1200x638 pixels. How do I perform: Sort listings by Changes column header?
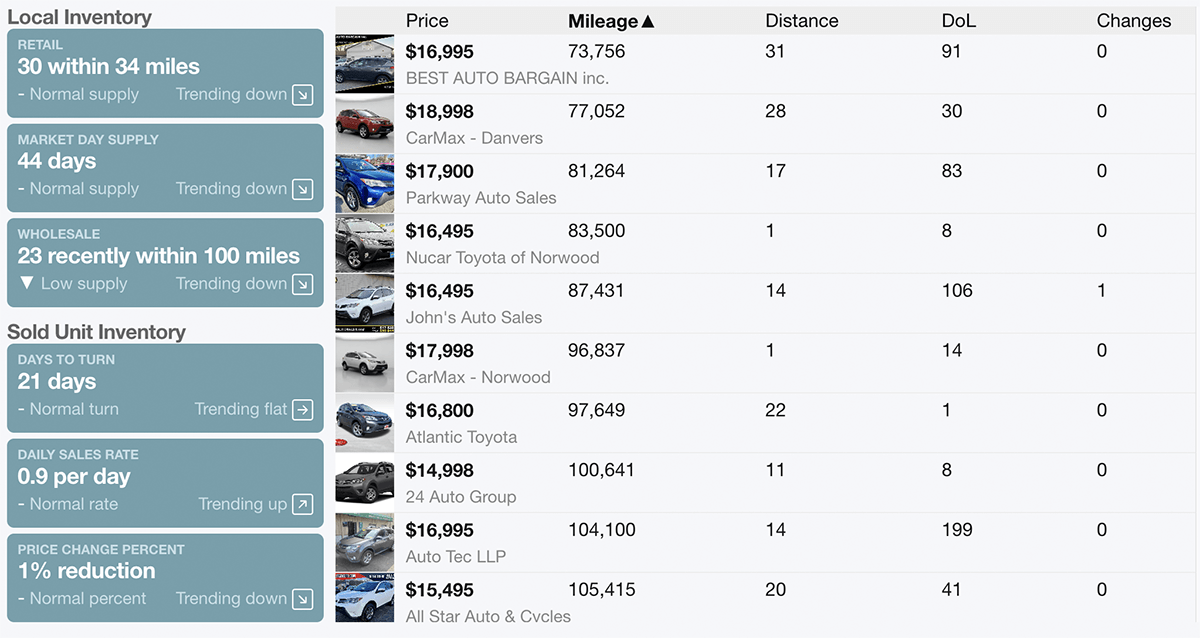coord(1133,21)
